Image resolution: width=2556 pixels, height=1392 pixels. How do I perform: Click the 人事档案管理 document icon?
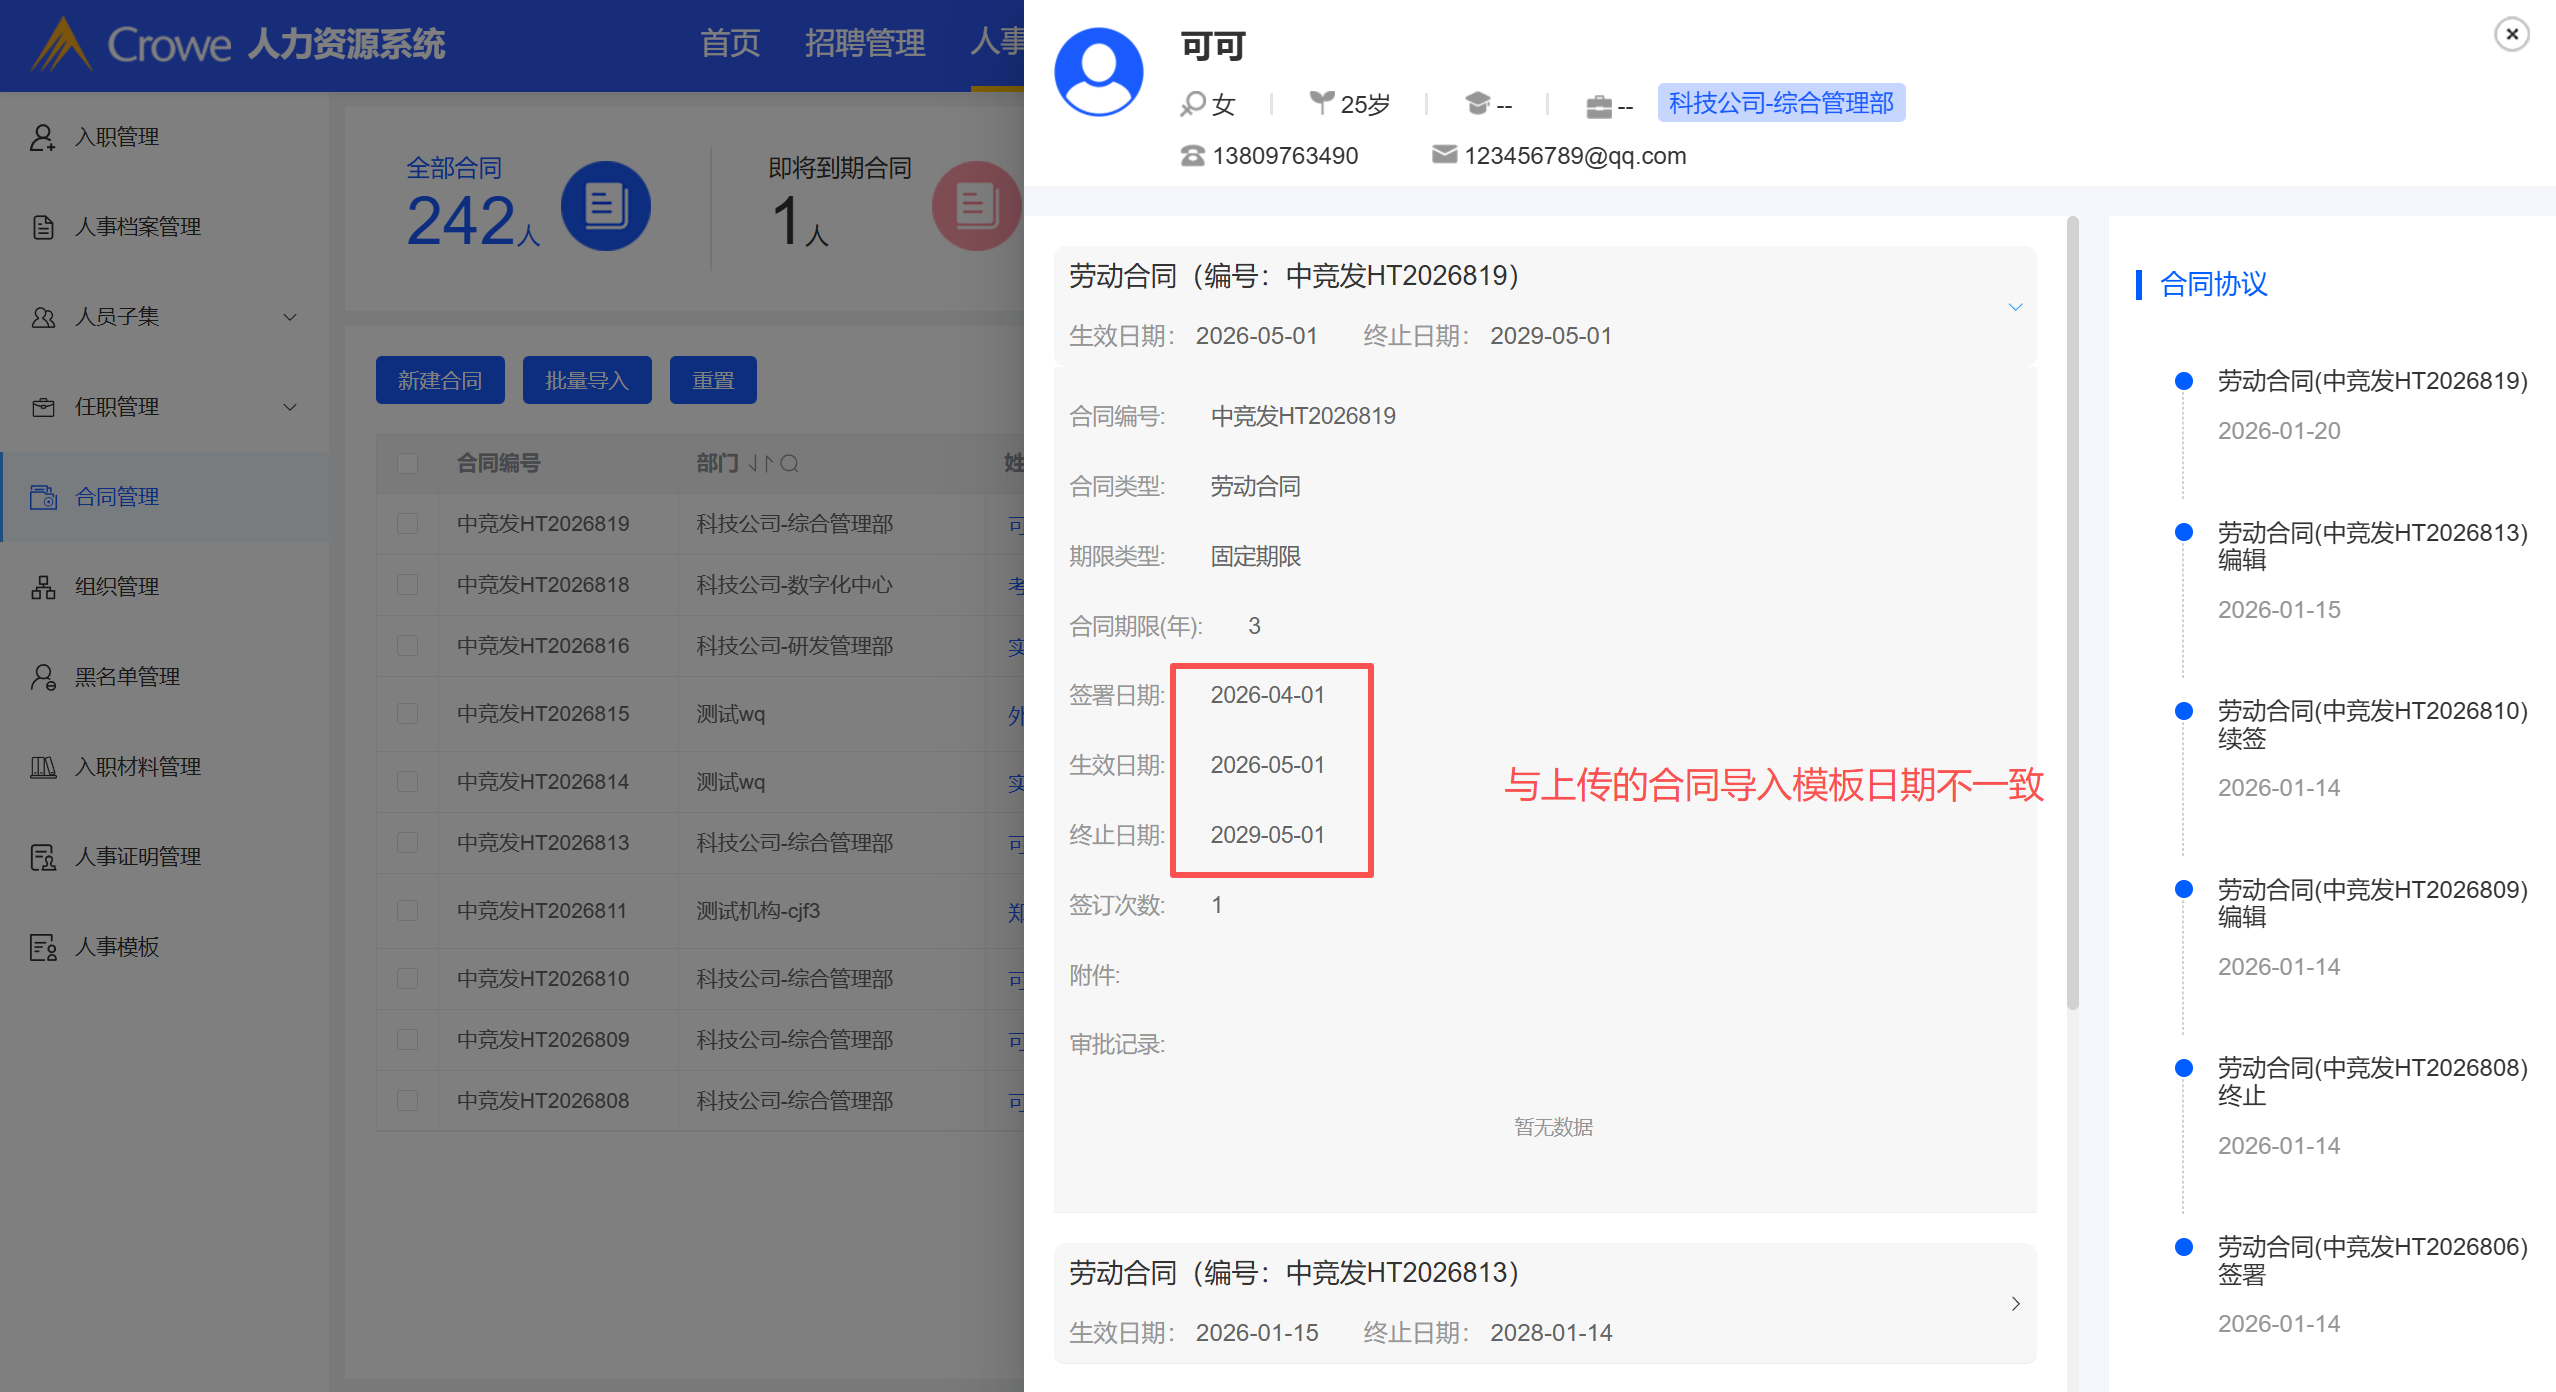[42, 227]
